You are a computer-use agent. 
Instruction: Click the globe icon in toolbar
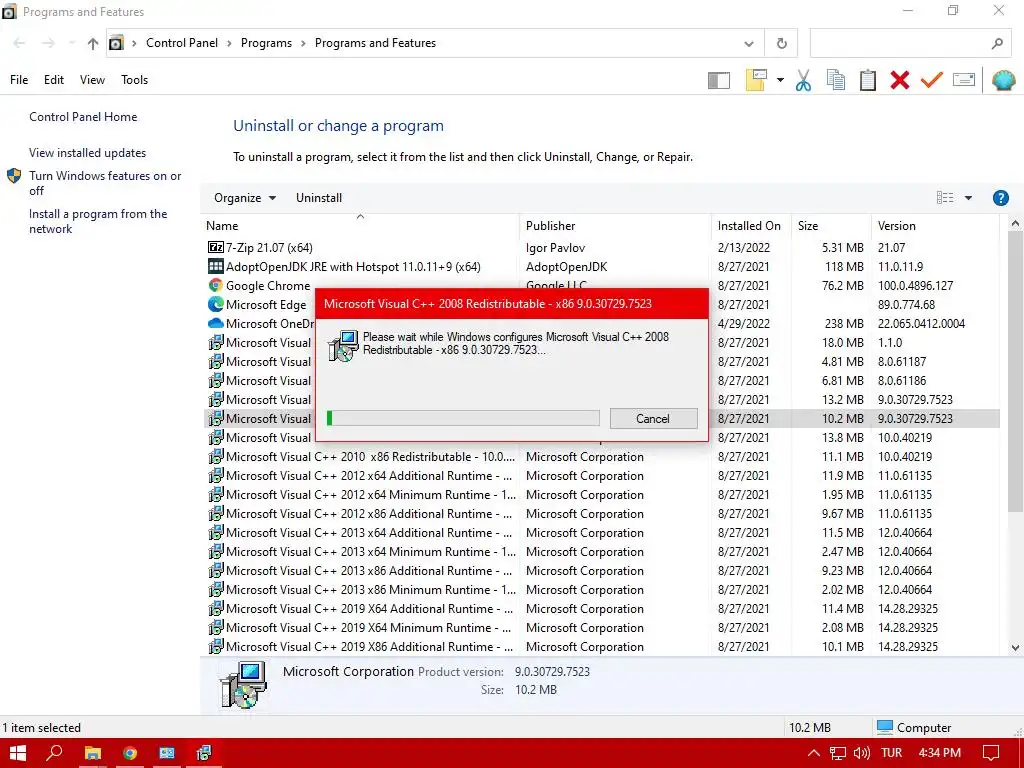[x=1003, y=80]
